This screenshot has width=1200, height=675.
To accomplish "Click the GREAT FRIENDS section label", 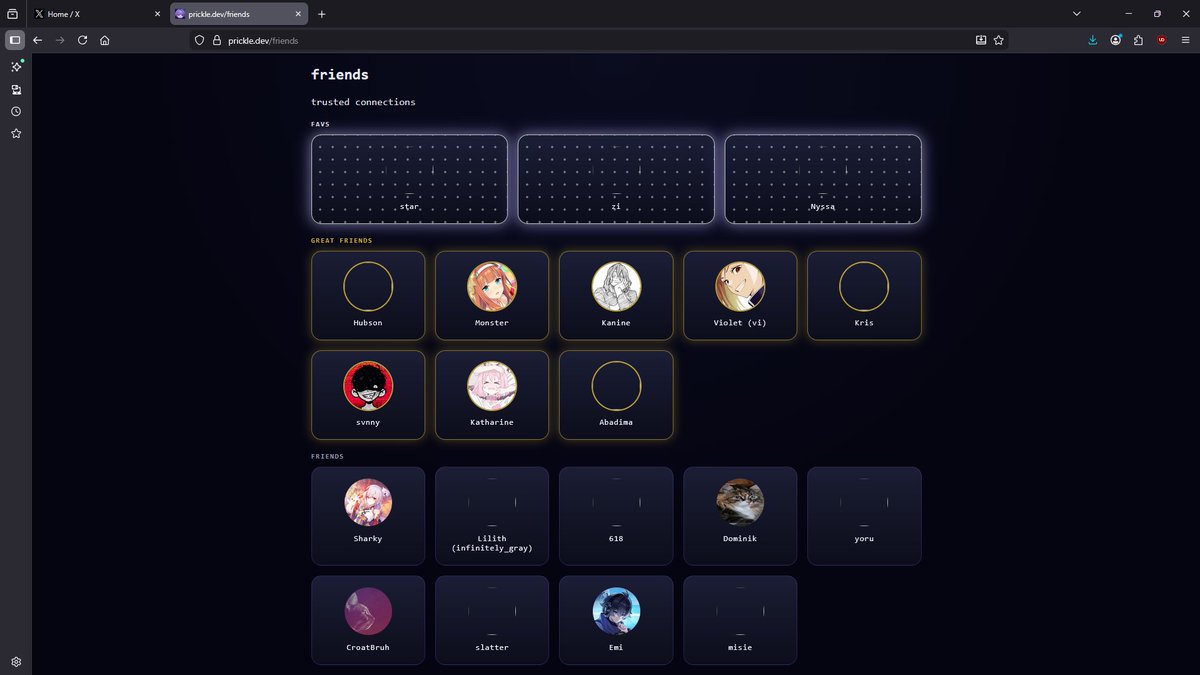I will [342, 241].
